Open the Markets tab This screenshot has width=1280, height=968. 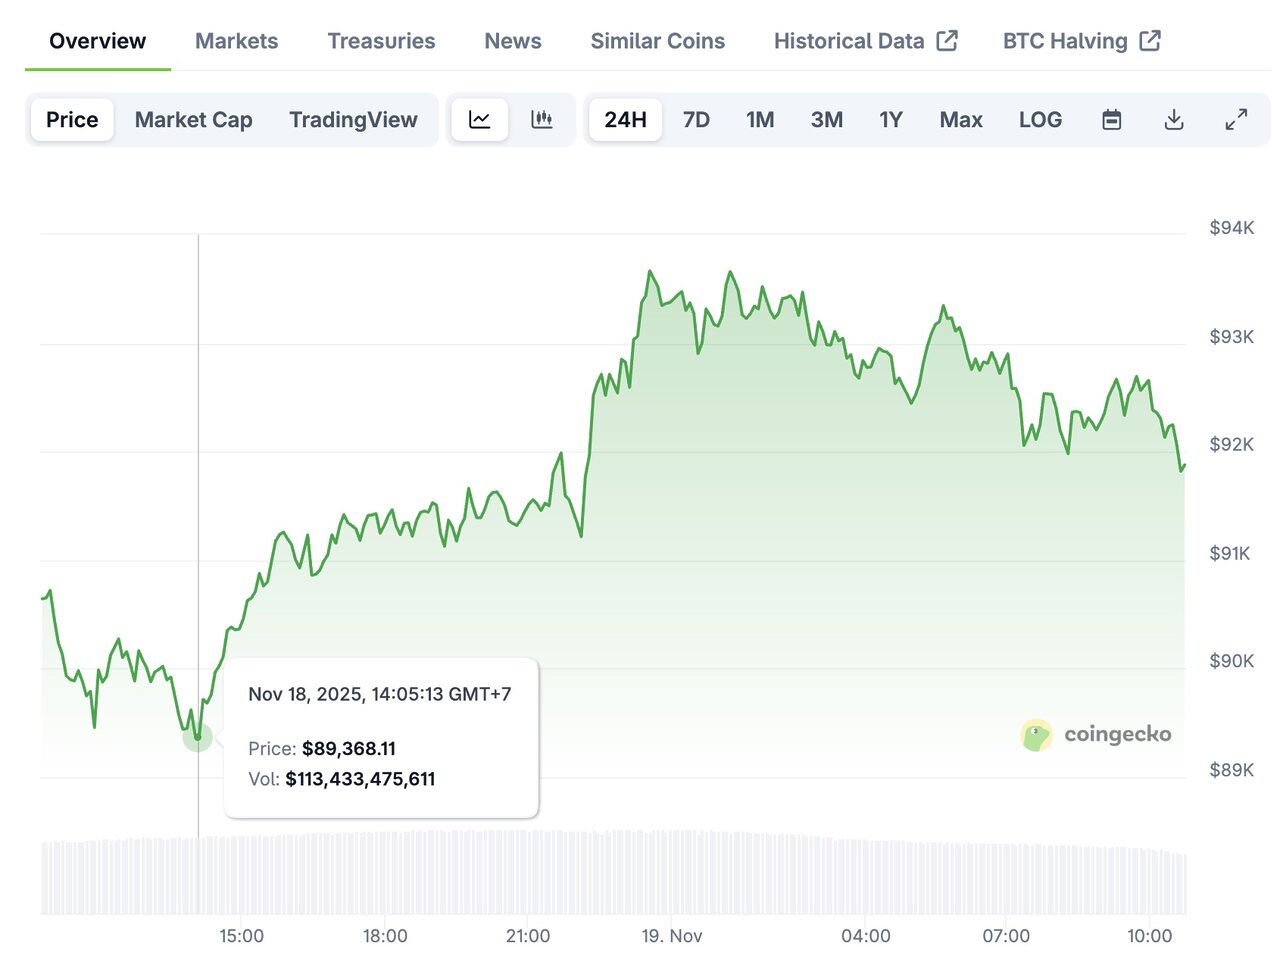click(236, 41)
